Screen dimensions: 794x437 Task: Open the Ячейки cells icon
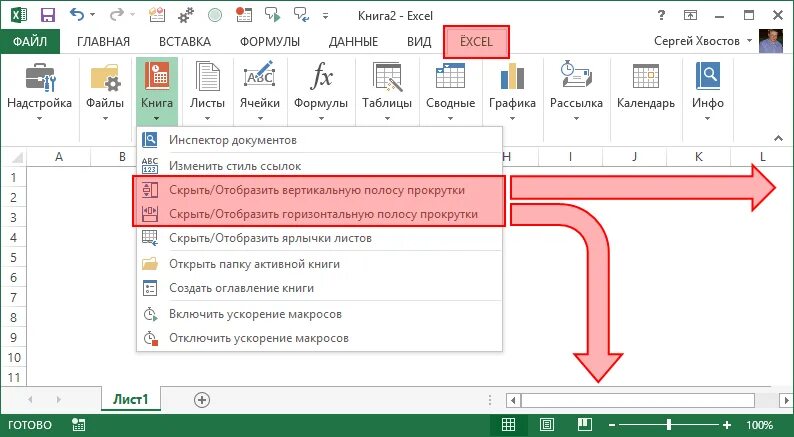(260, 76)
